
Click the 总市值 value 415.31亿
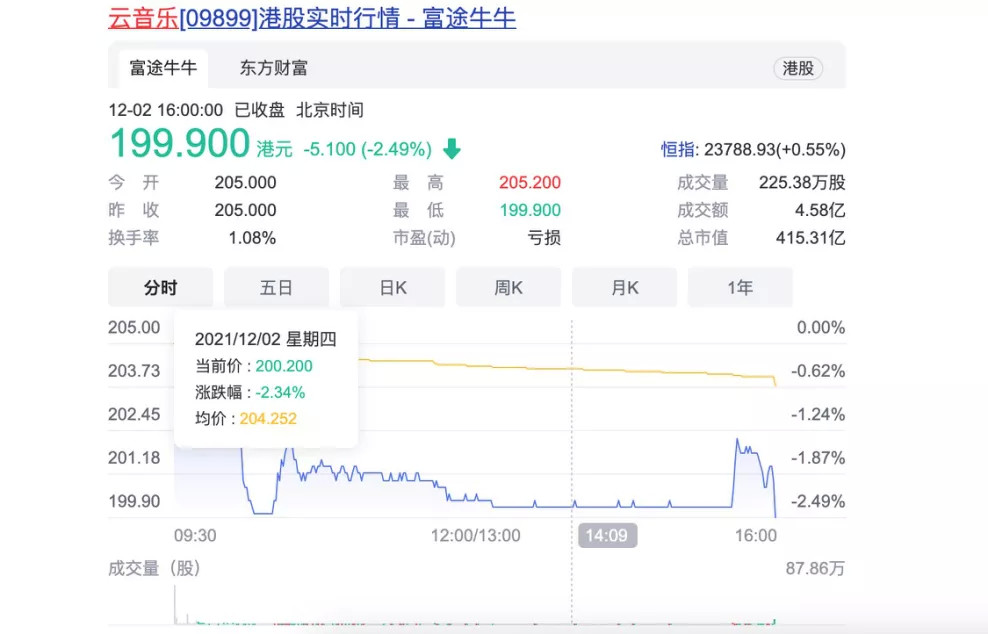[810, 238]
